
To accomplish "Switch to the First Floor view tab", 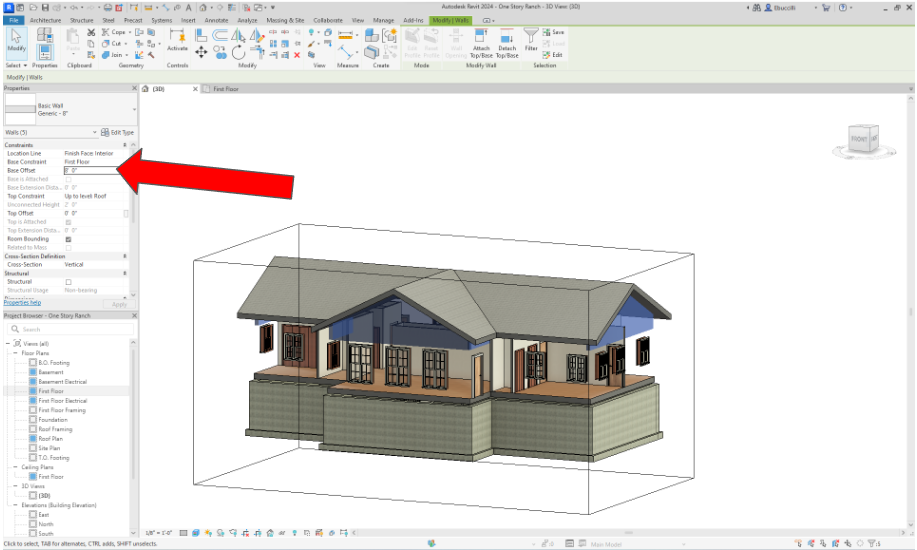I will tap(225, 89).
